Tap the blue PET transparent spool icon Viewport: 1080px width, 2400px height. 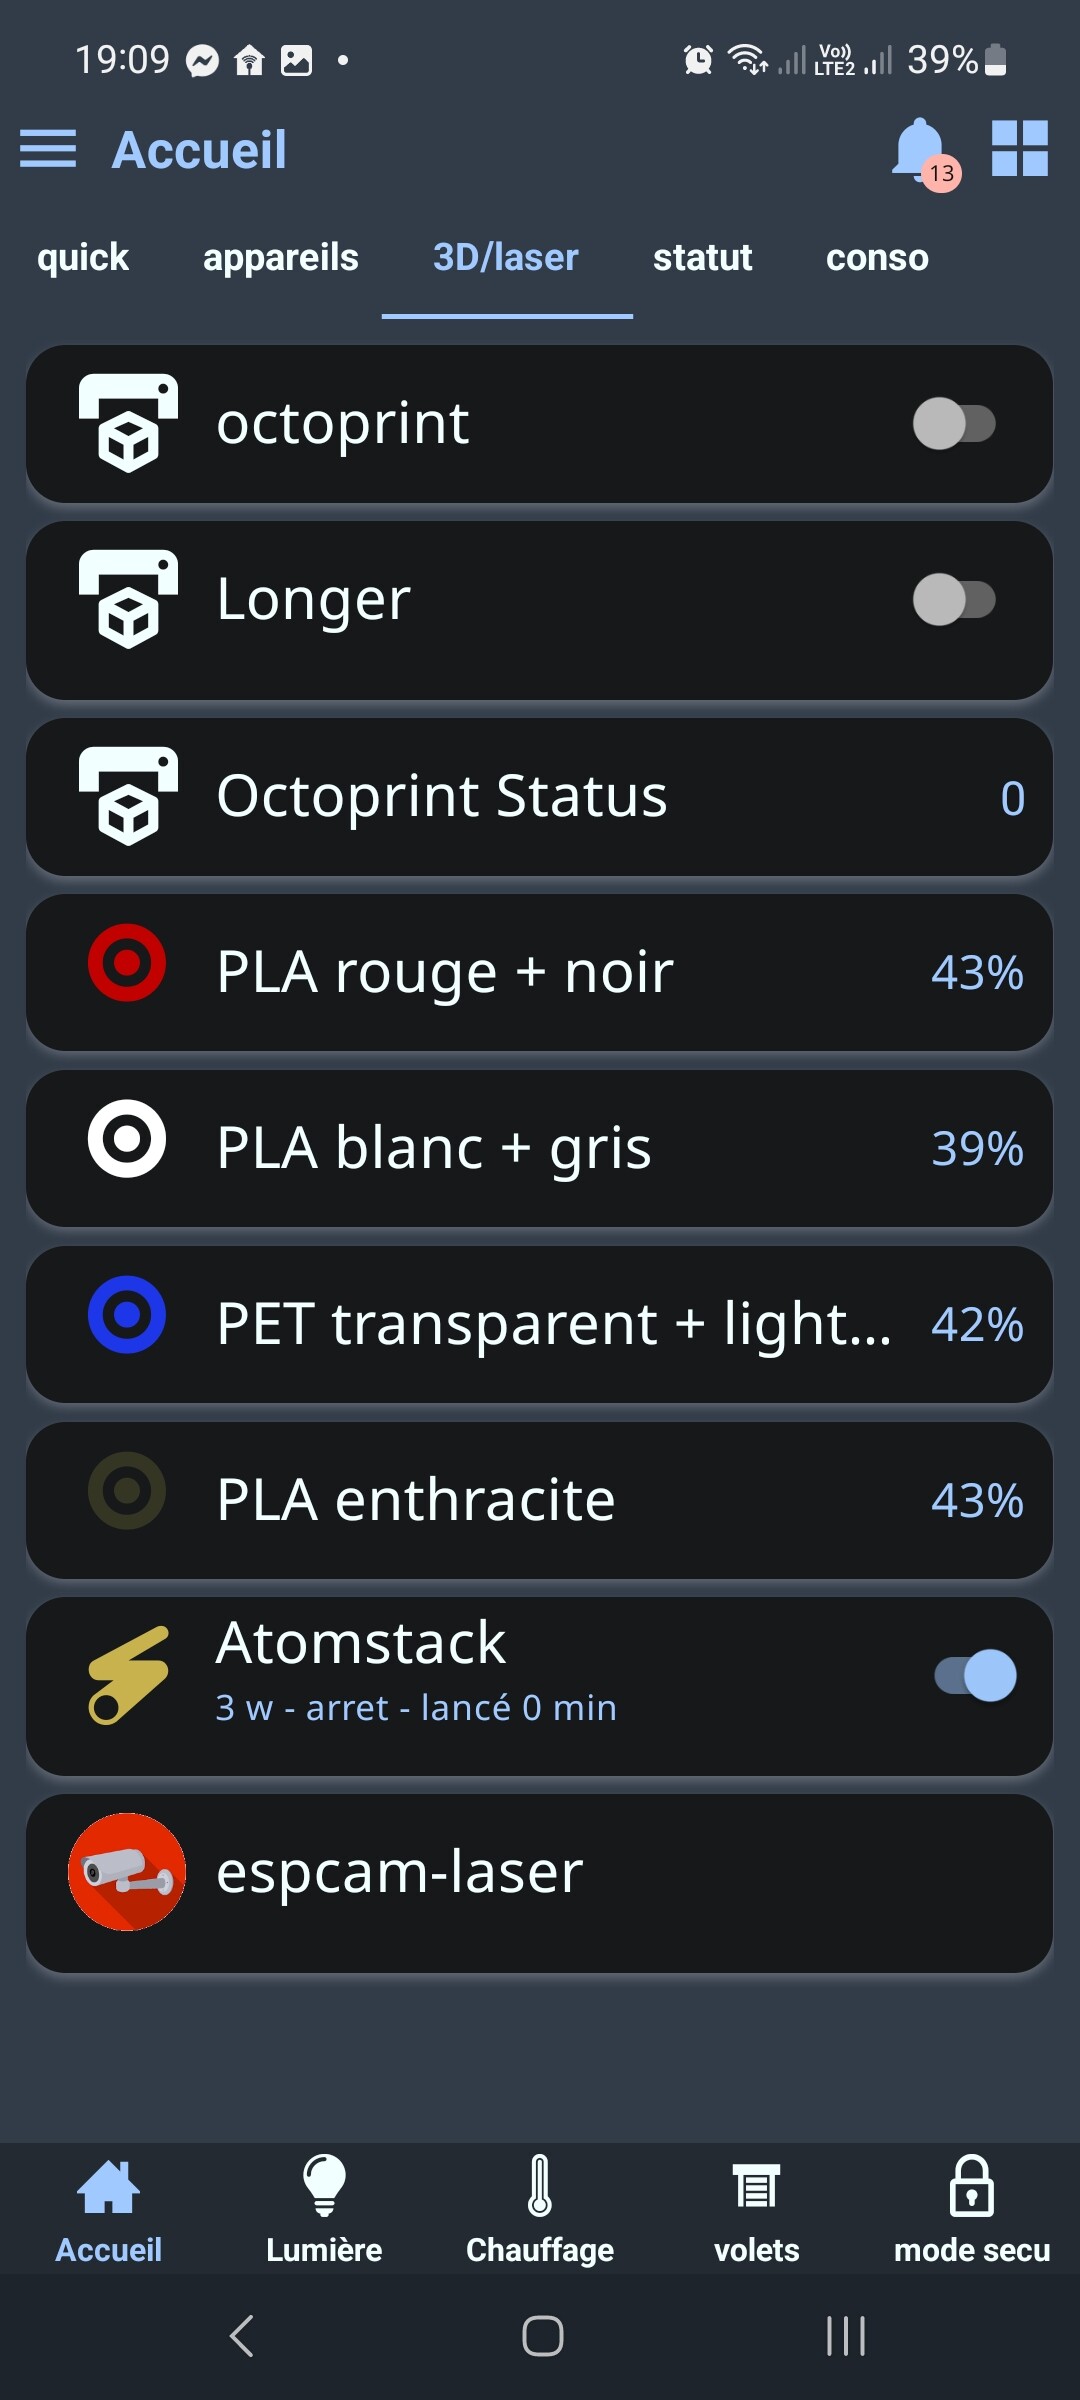(127, 1315)
